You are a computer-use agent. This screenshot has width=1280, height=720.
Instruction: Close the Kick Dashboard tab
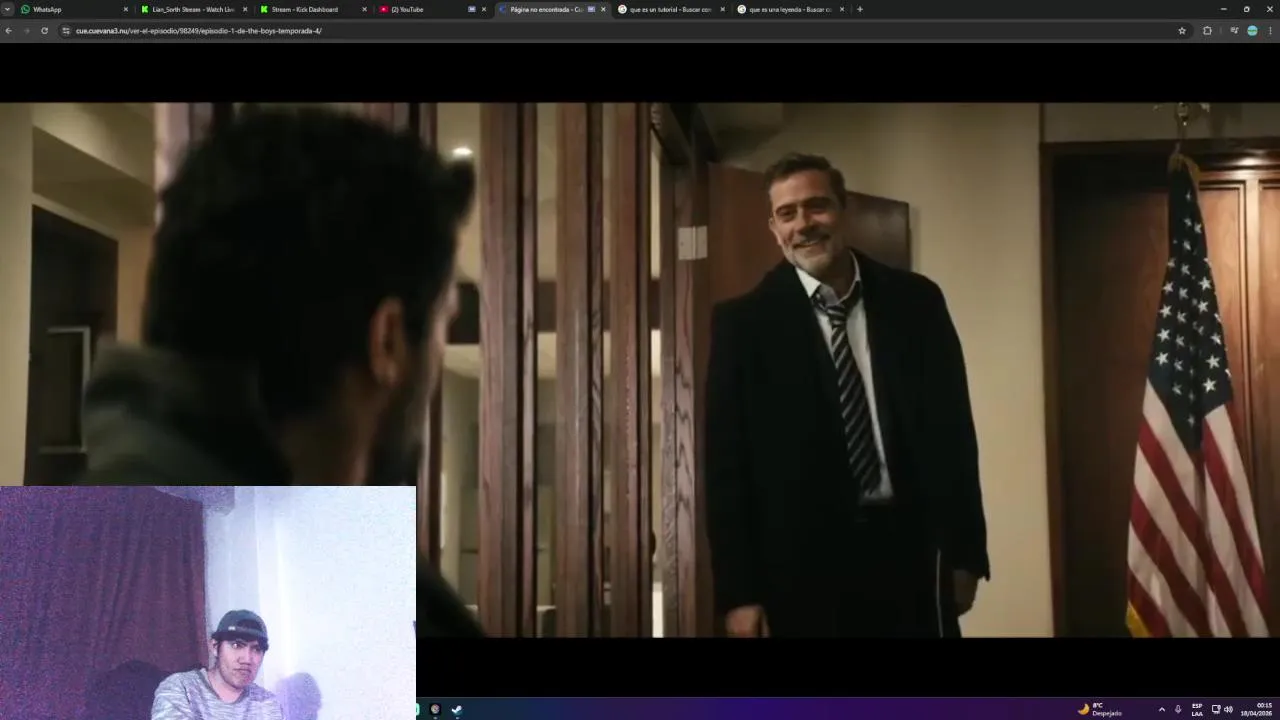[364, 9]
